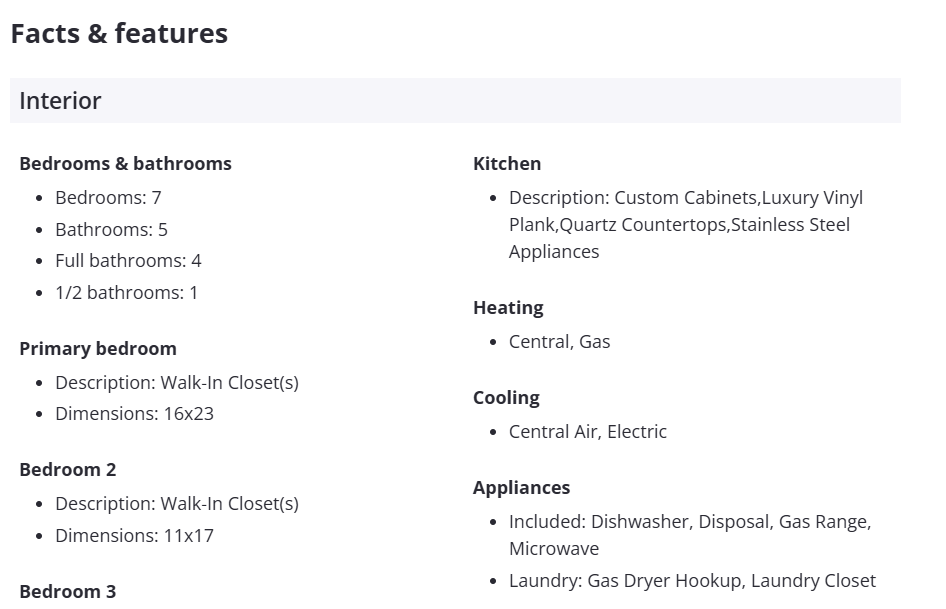Select the Central, Gas heating entry
Screen dimensions: 946x609
pyautogui.click(x=559, y=342)
